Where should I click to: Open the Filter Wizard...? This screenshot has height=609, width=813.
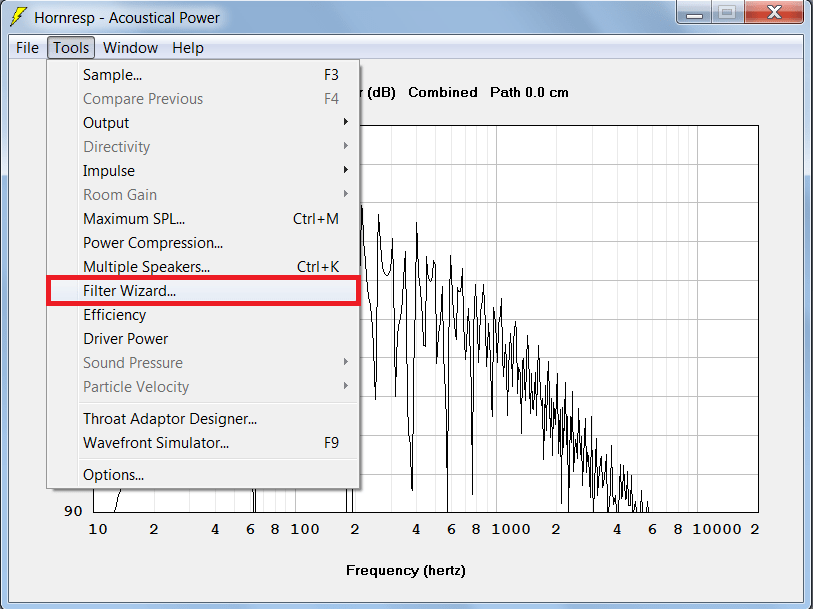[x=203, y=291]
